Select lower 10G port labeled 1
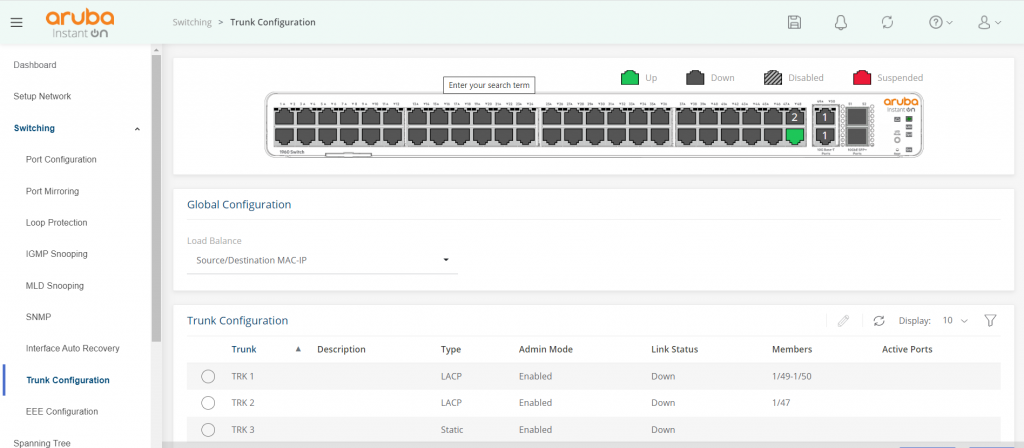This screenshot has width=1024, height=448. pos(825,136)
